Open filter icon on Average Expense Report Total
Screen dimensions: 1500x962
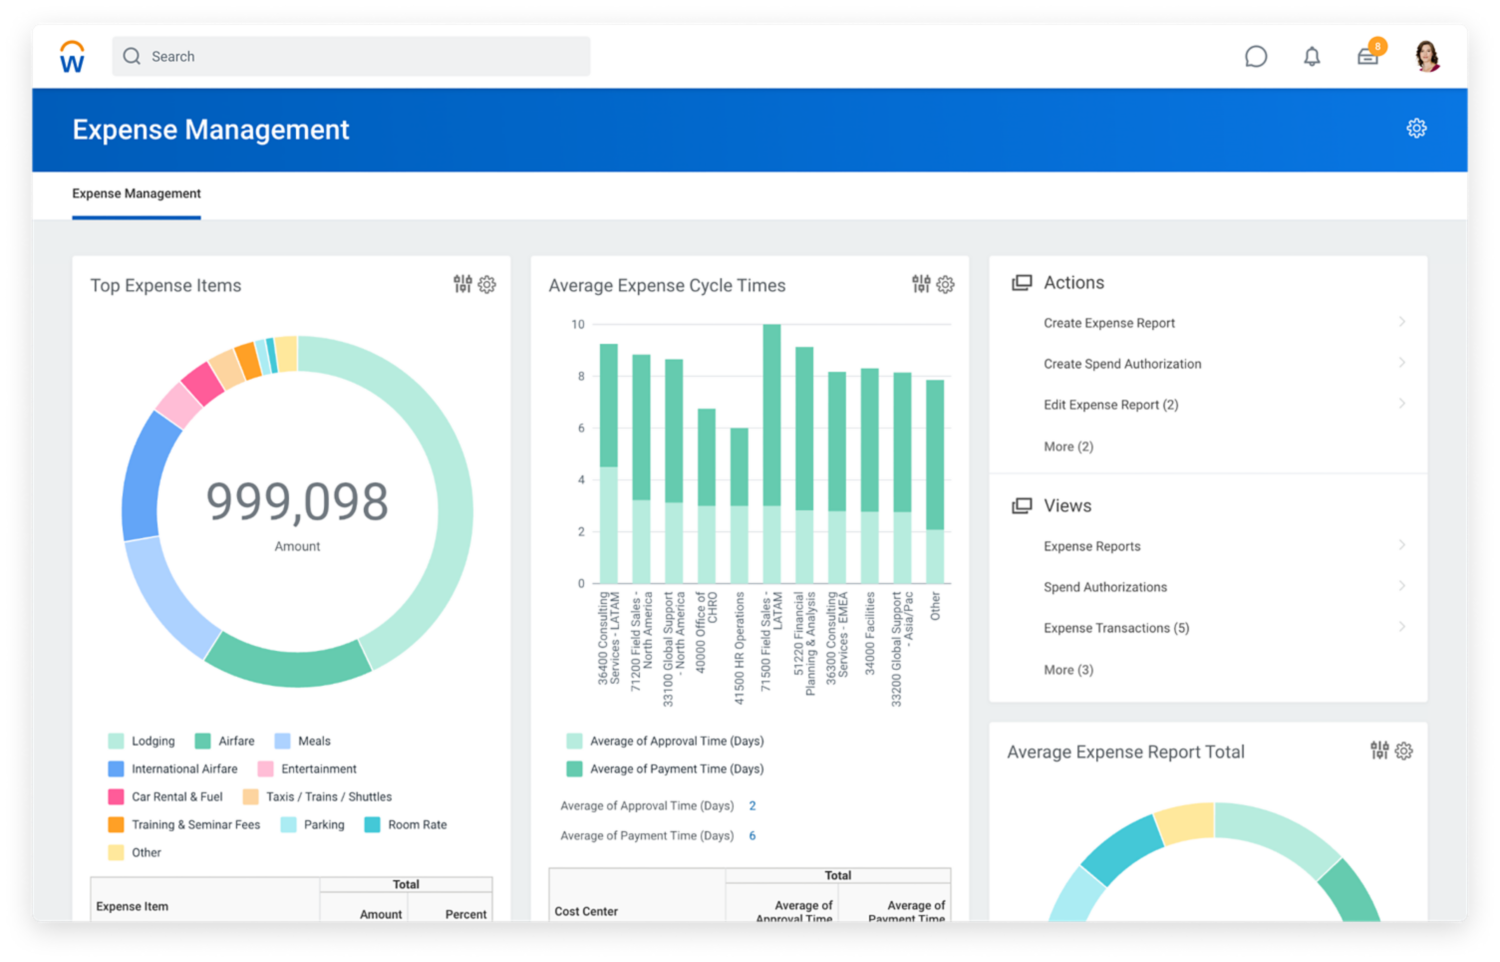coord(1380,750)
